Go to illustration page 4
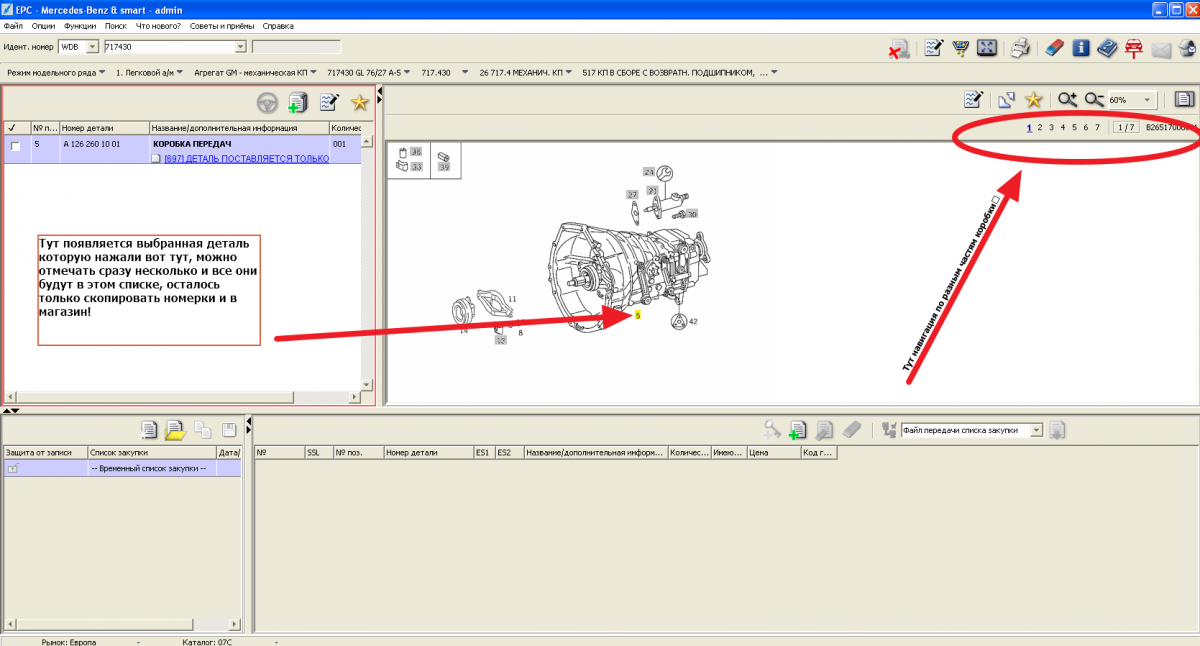Screen dimensions: 1200x646 point(1063,127)
